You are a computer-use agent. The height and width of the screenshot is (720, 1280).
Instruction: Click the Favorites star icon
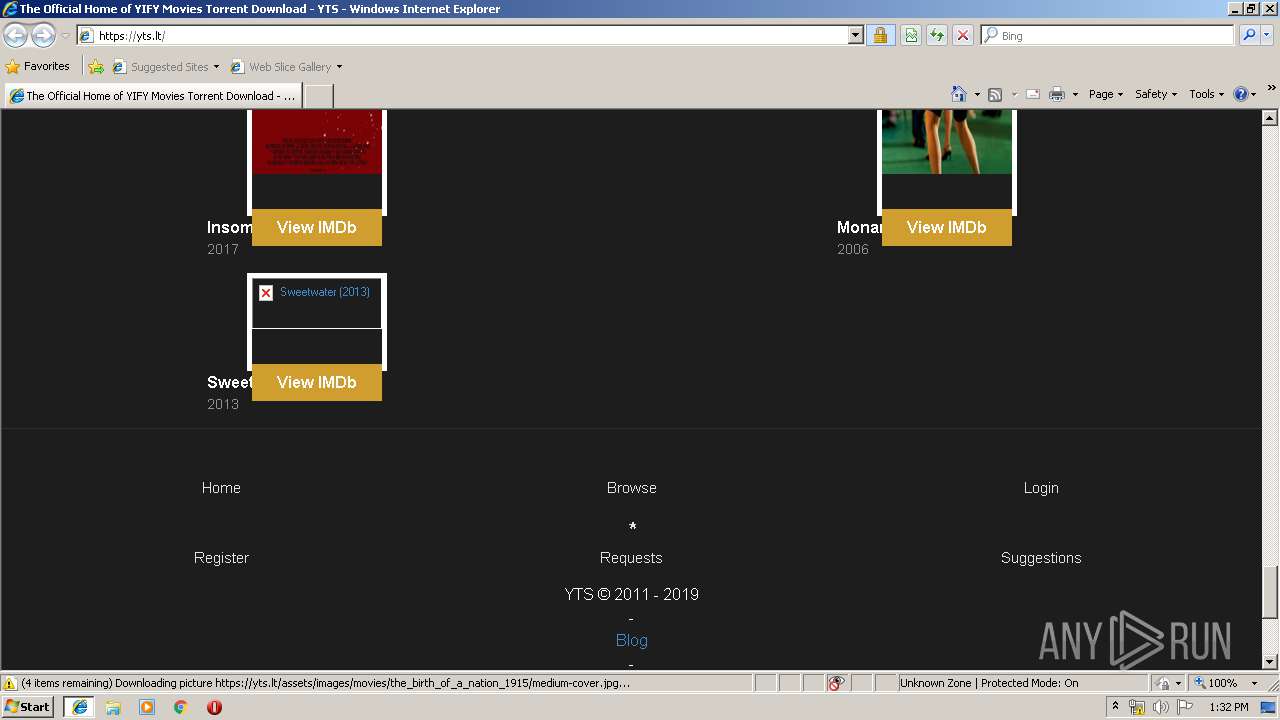(x=13, y=67)
